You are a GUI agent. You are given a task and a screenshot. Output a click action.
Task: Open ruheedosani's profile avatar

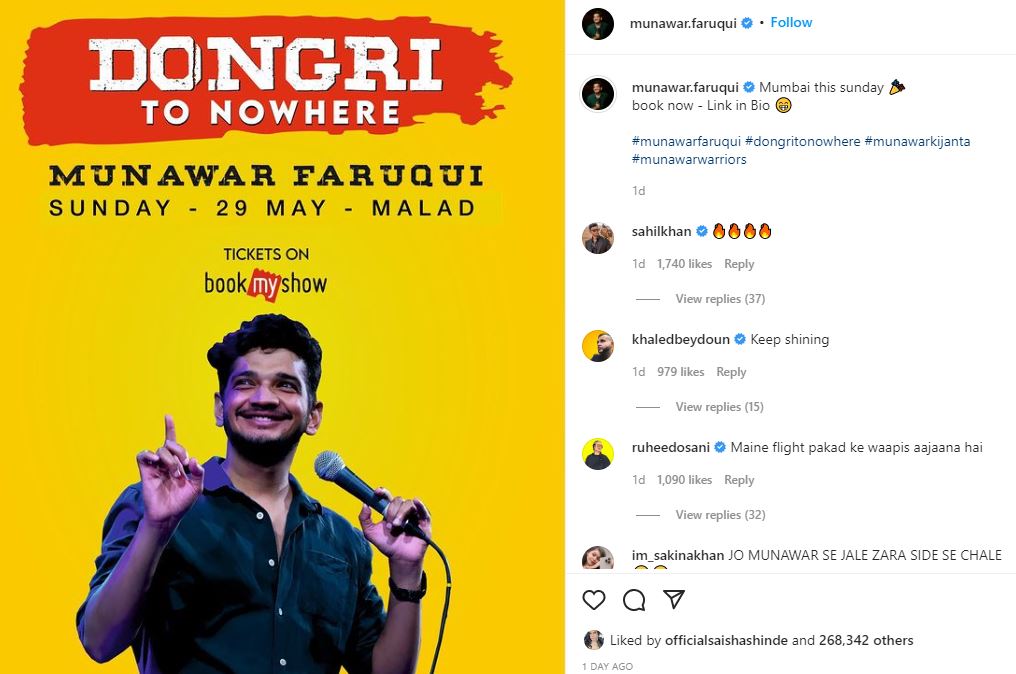(597, 454)
